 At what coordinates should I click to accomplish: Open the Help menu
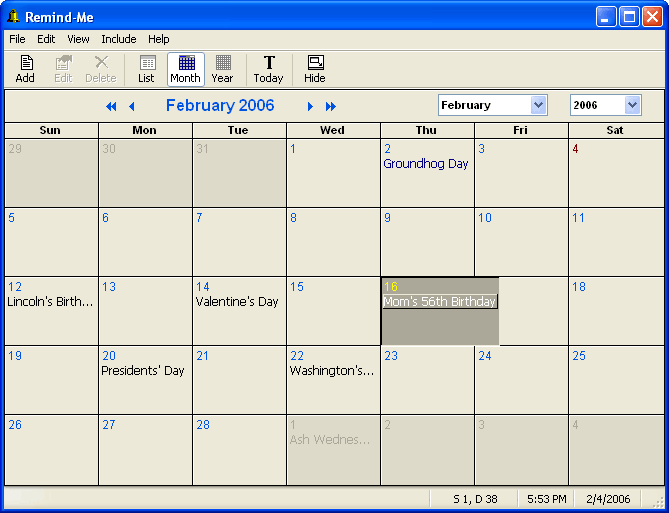pyautogui.click(x=159, y=39)
